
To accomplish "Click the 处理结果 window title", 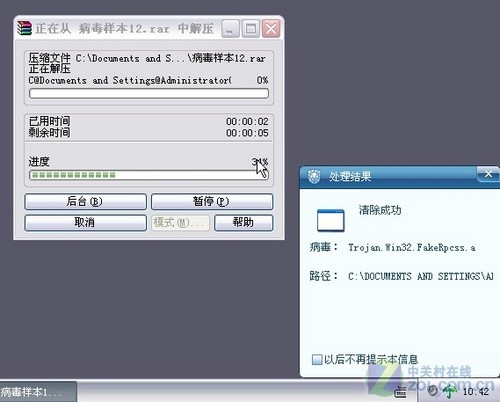I will [x=350, y=176].
